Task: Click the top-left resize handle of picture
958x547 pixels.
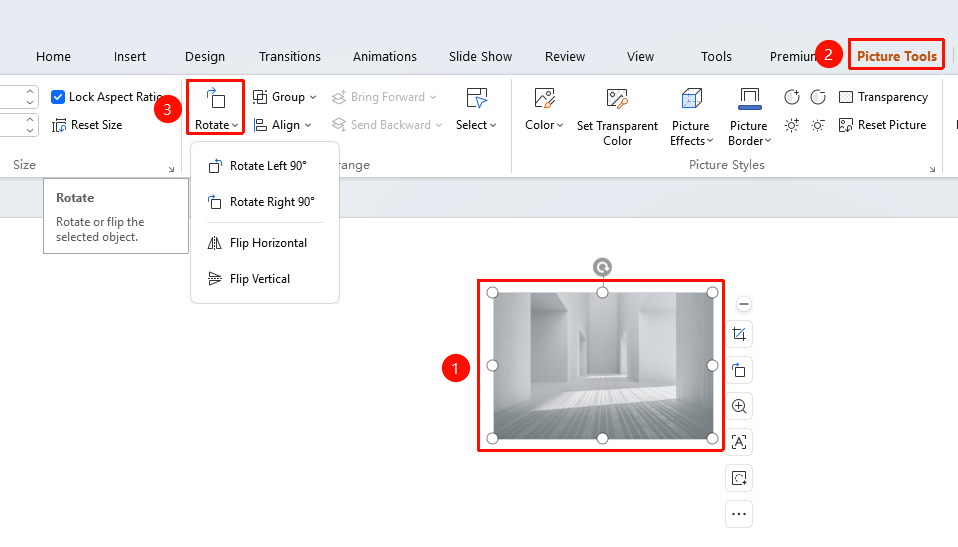Action: coord(492,293)
